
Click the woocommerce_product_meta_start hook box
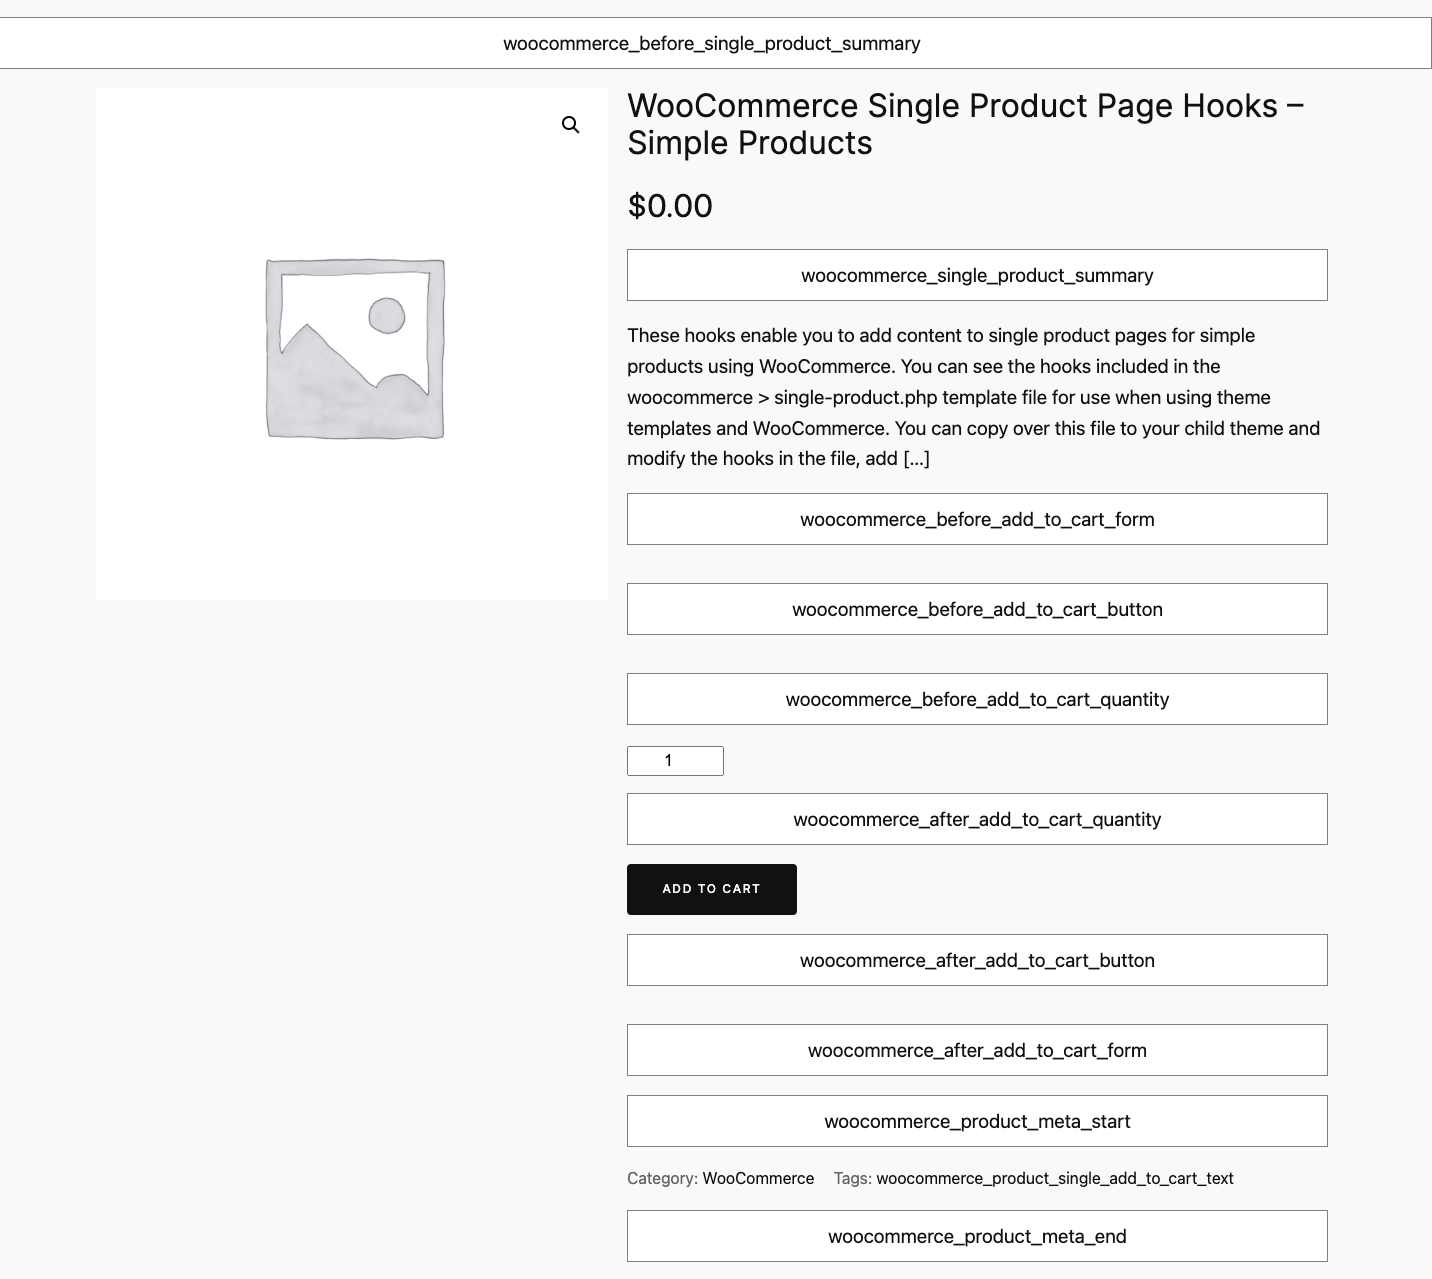977,1121
